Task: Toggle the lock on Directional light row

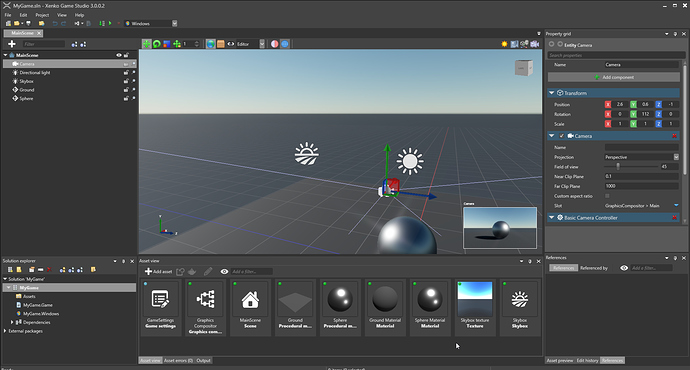Action: pyautogui.click(x=126, y=73)
